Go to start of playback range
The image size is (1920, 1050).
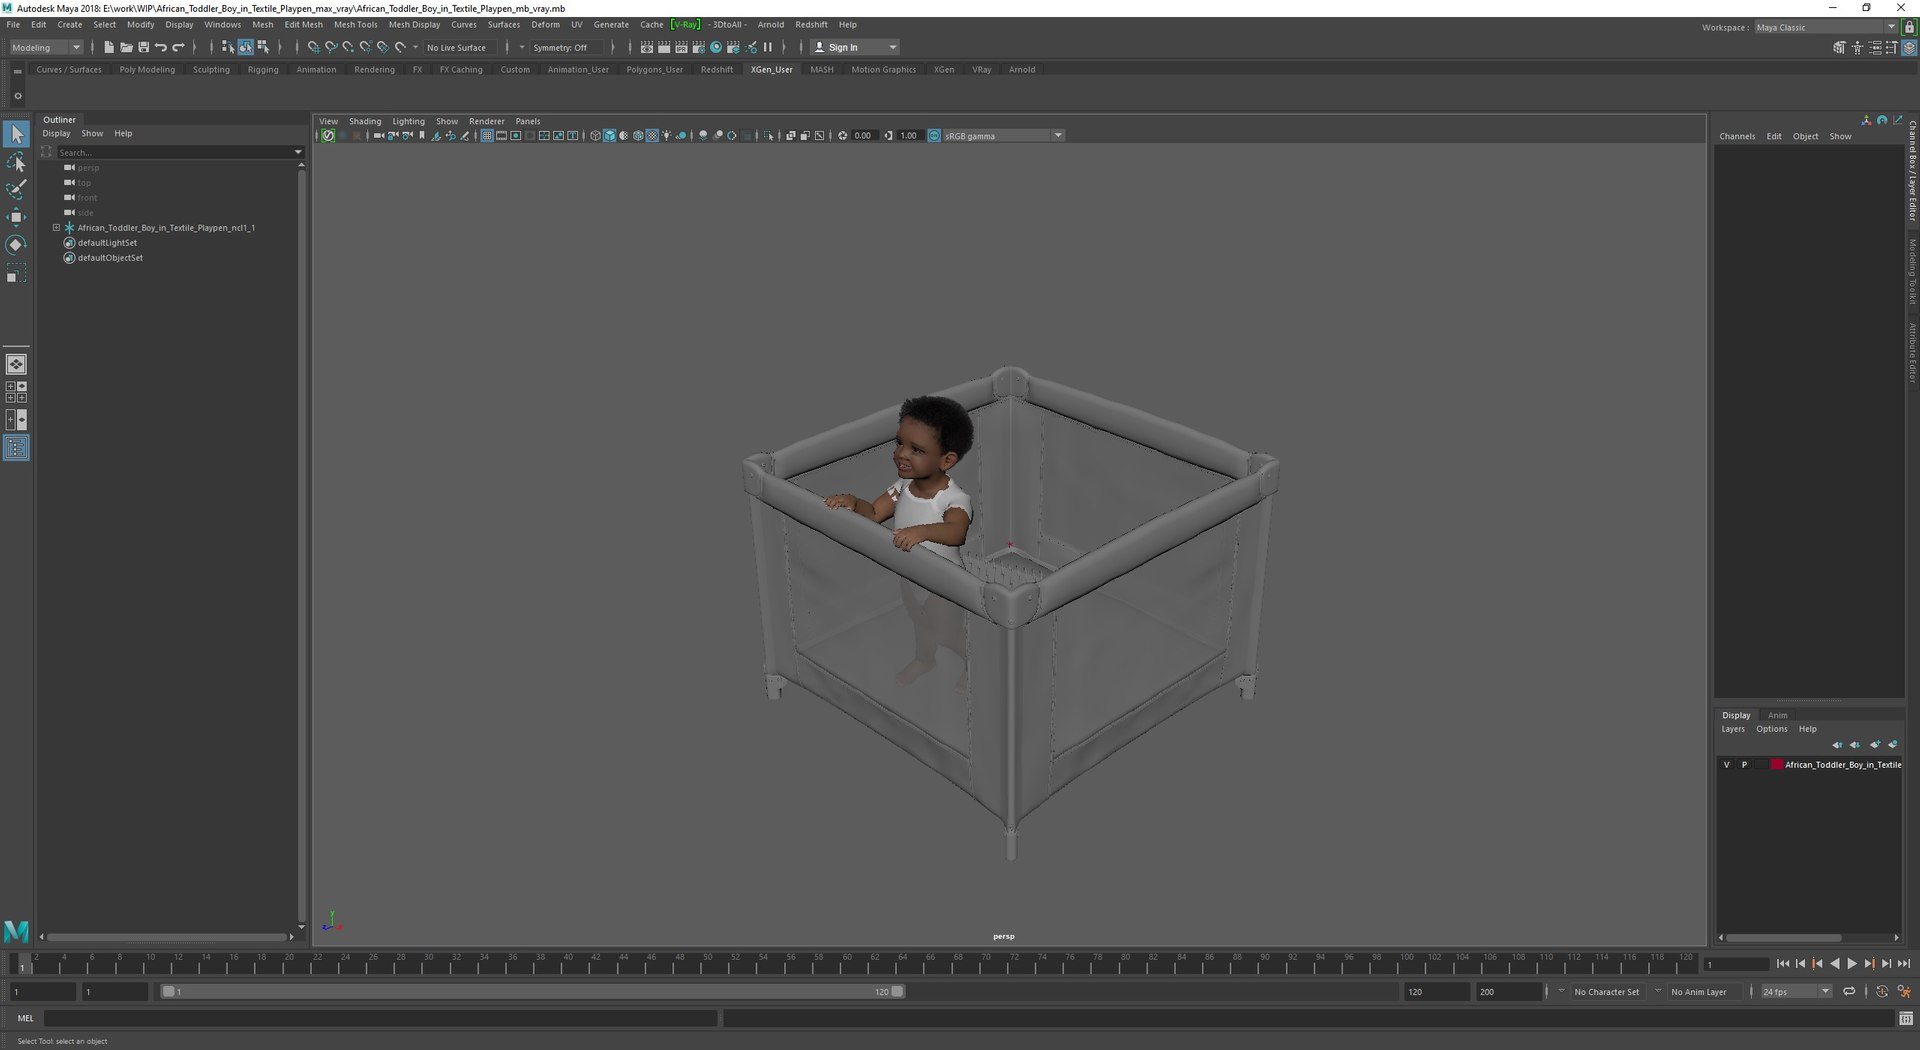1783,964
